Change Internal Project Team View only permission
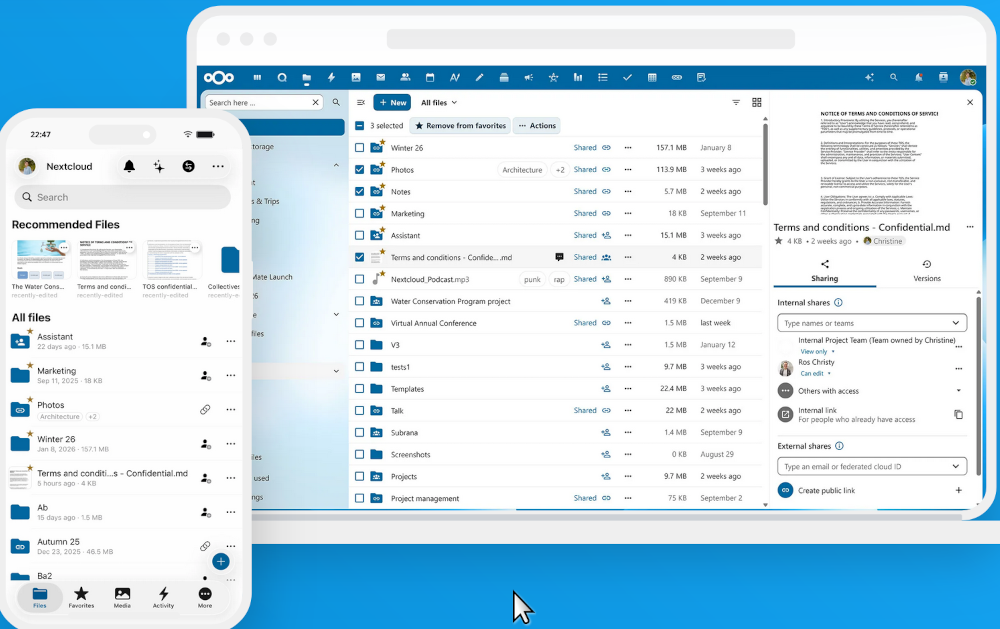The height and width of the screenshot is (629, 1000). pyautogui.click(x=817, y=352)
